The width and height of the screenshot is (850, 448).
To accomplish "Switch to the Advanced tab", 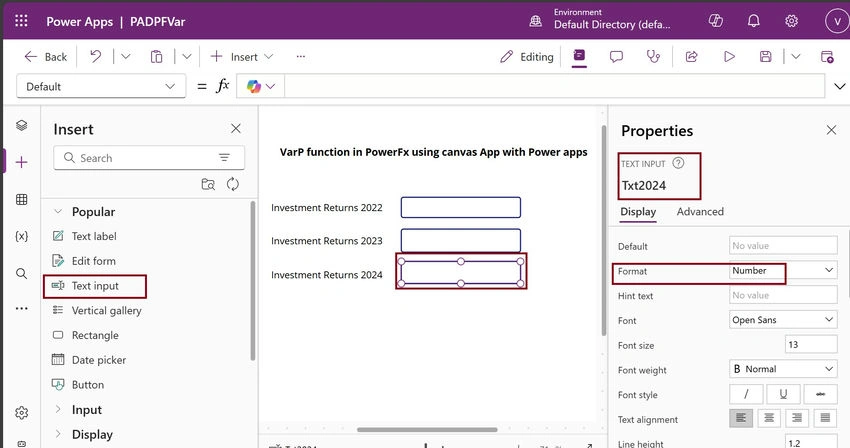I will tap(700, 212).
